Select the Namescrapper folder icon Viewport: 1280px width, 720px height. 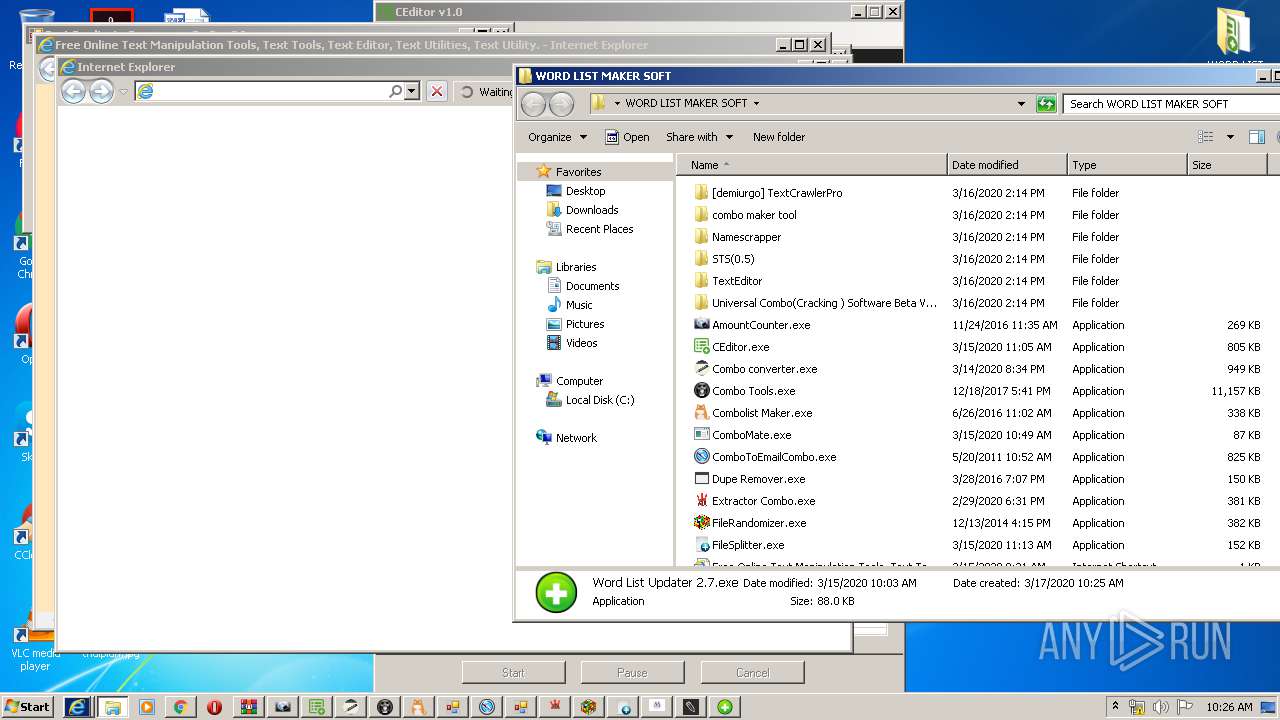[702, 237]
